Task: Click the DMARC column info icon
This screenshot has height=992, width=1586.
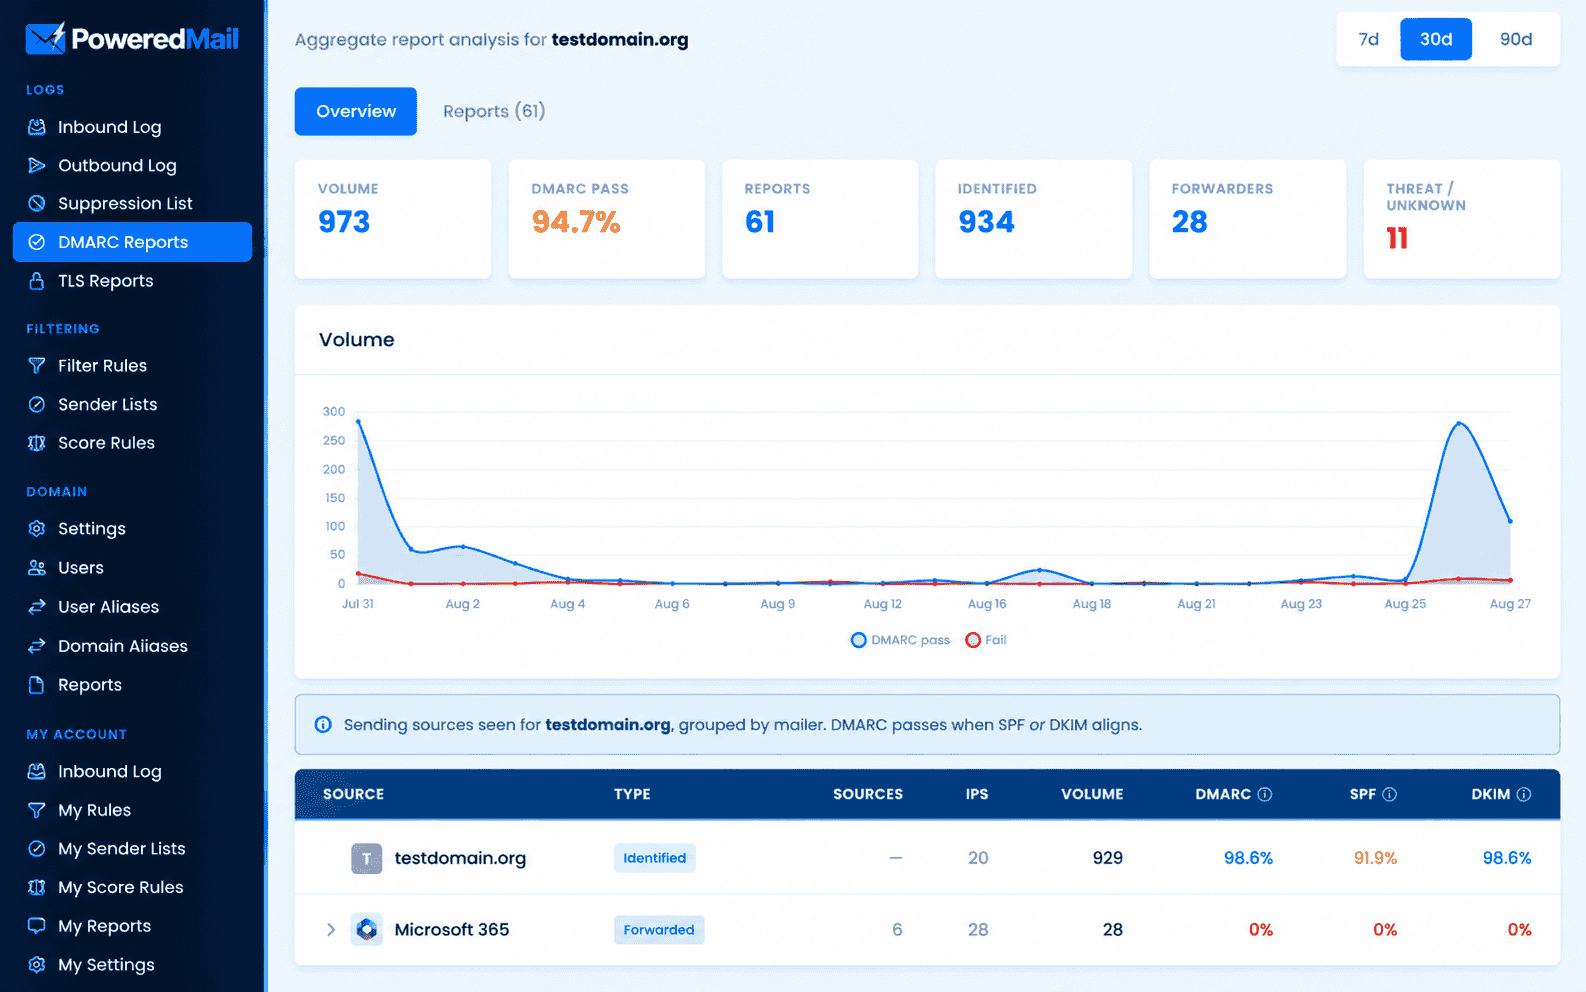Action: tap(1265, 794)
